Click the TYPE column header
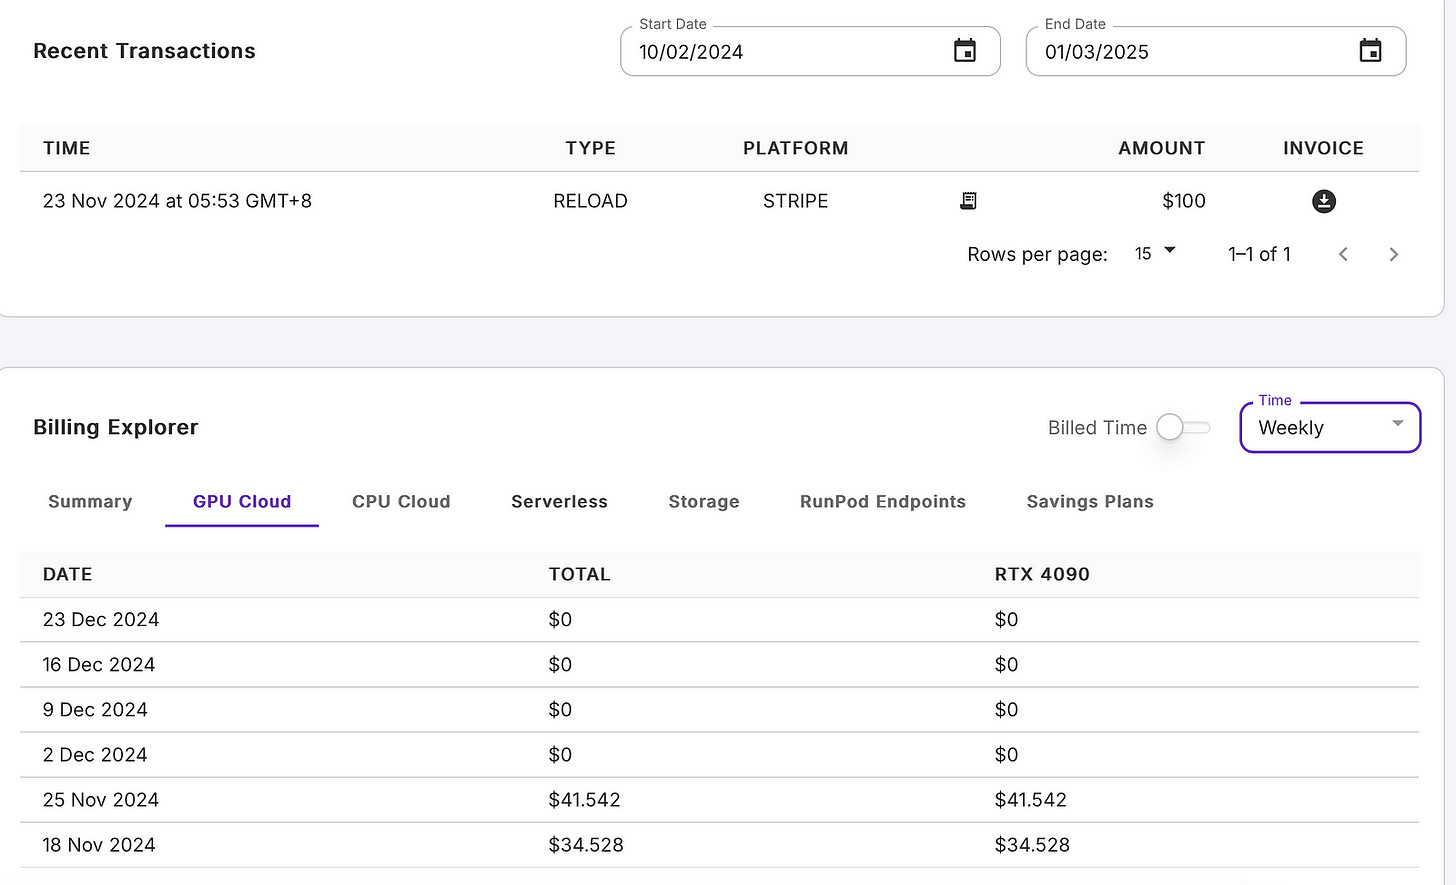1456x885 pixels. (590, 148)
